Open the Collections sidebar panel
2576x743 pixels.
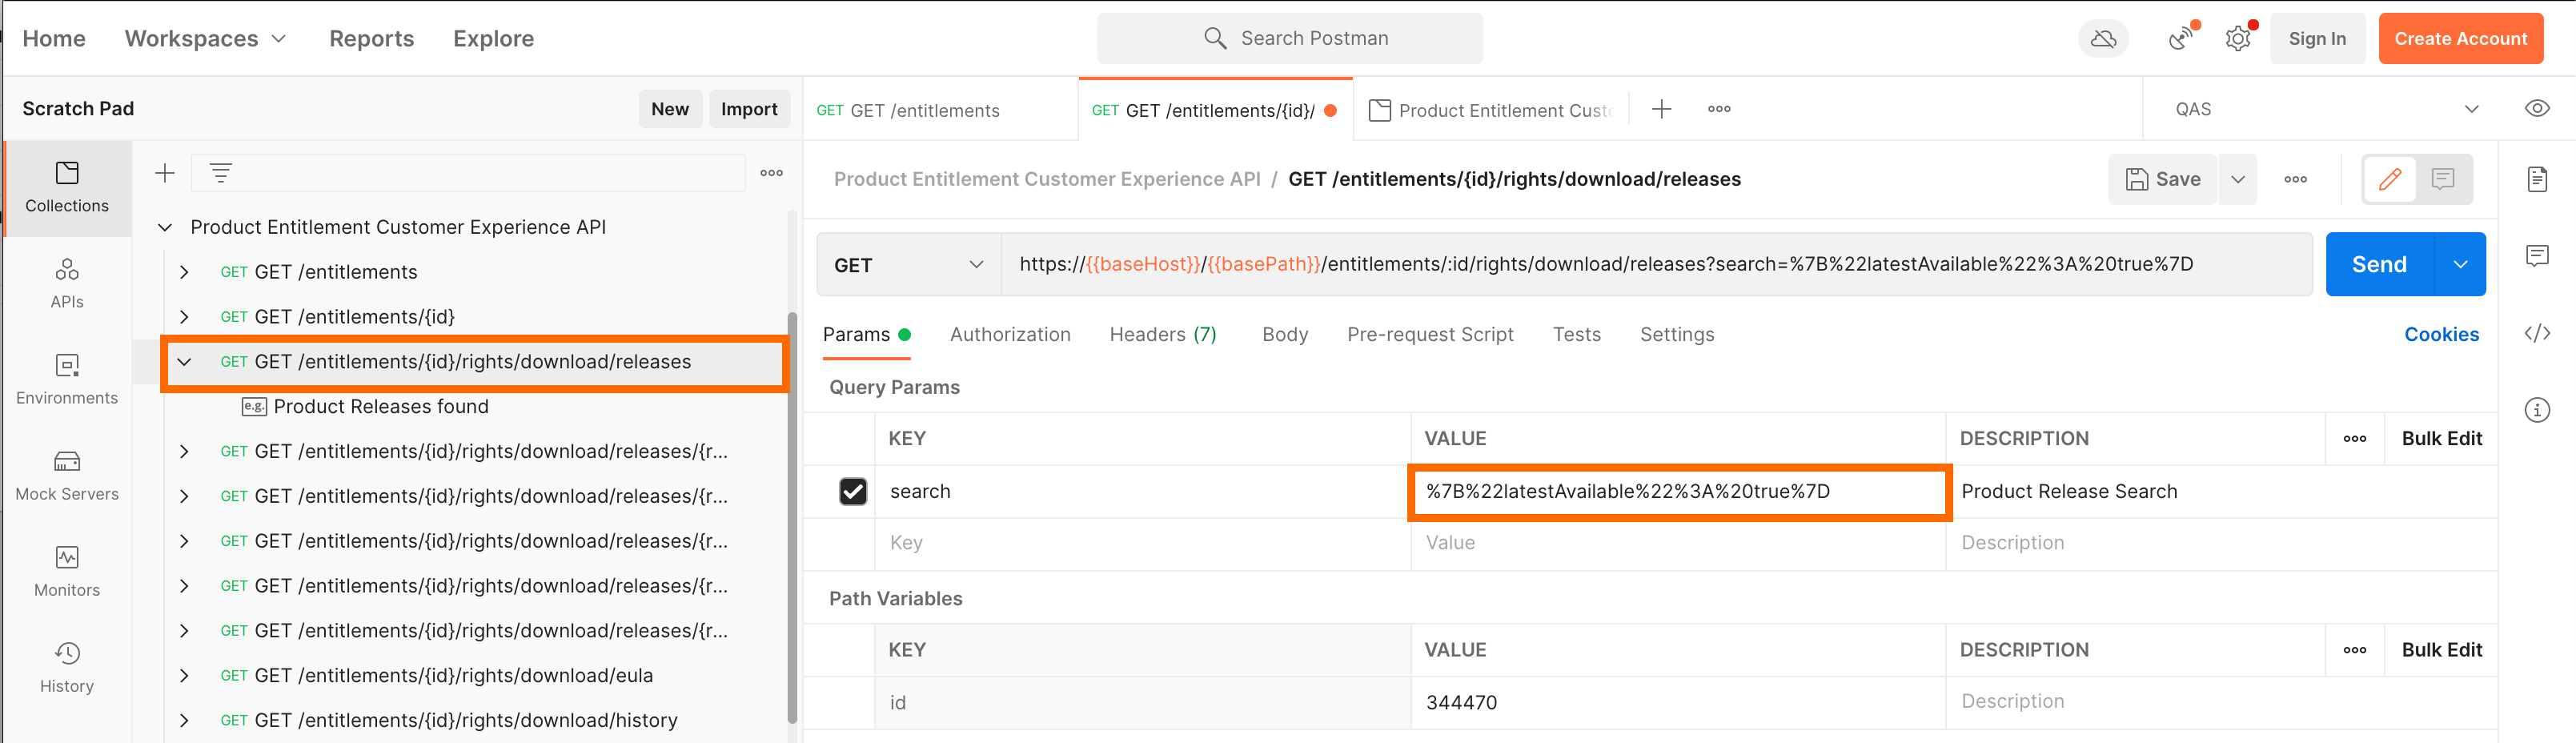[x=67, y=188]
